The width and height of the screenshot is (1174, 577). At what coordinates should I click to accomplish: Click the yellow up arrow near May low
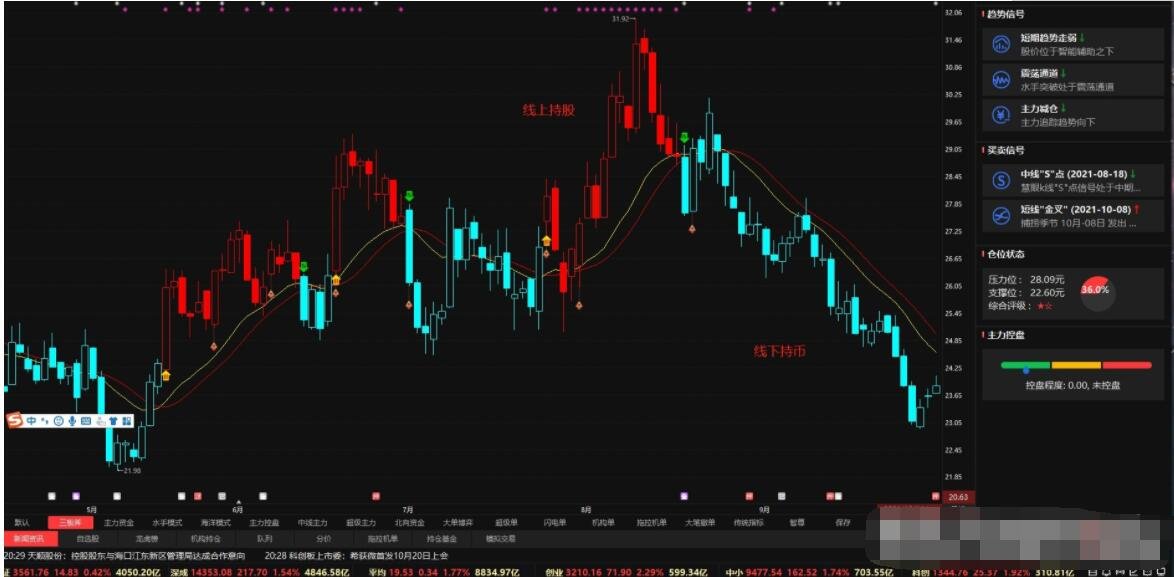click(165, 375)
